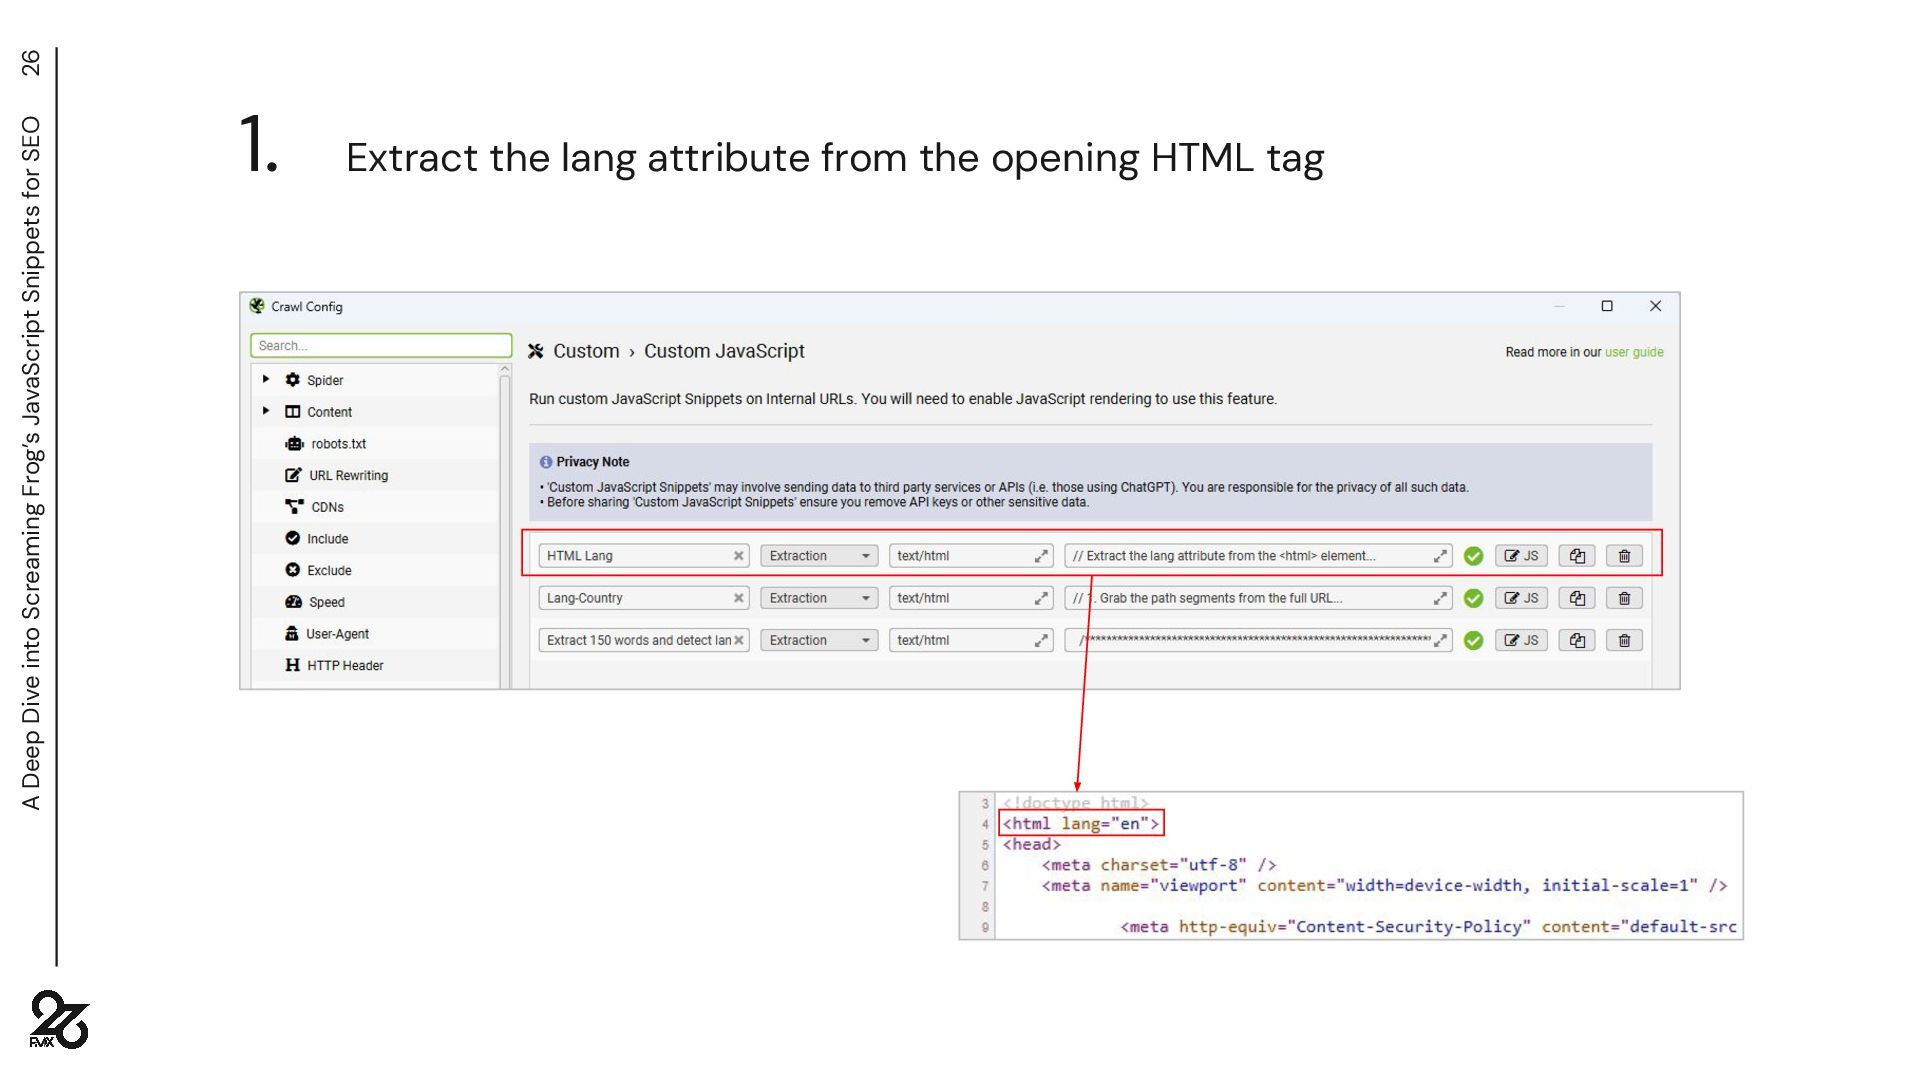The width and height of the screenshot is (1920, 1080).
Task: Open JS editor for Lang-Country snippet
Action: click(x=1521, y=598)
